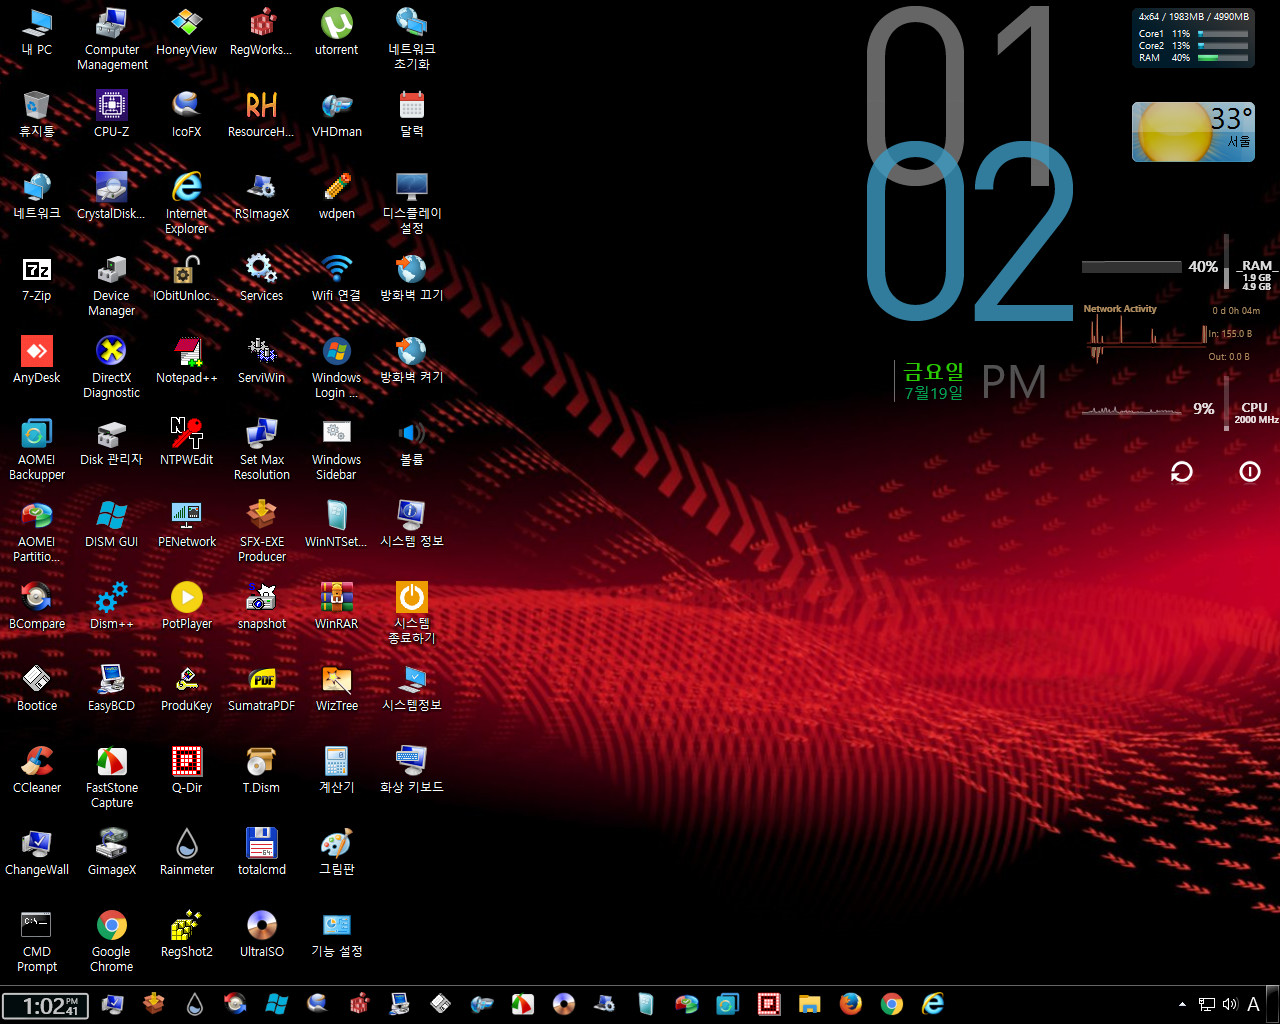Open the totalcmd desktop icon

[x=261, y=852]
